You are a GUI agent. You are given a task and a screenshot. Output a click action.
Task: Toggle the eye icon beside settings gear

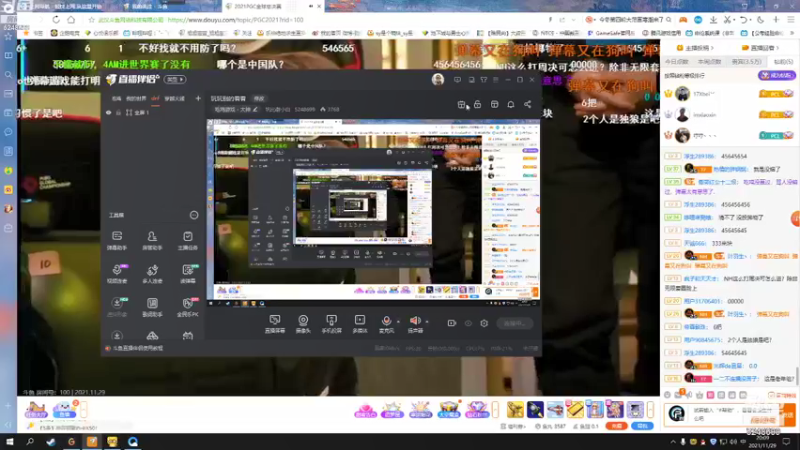[x=468, y=323]
